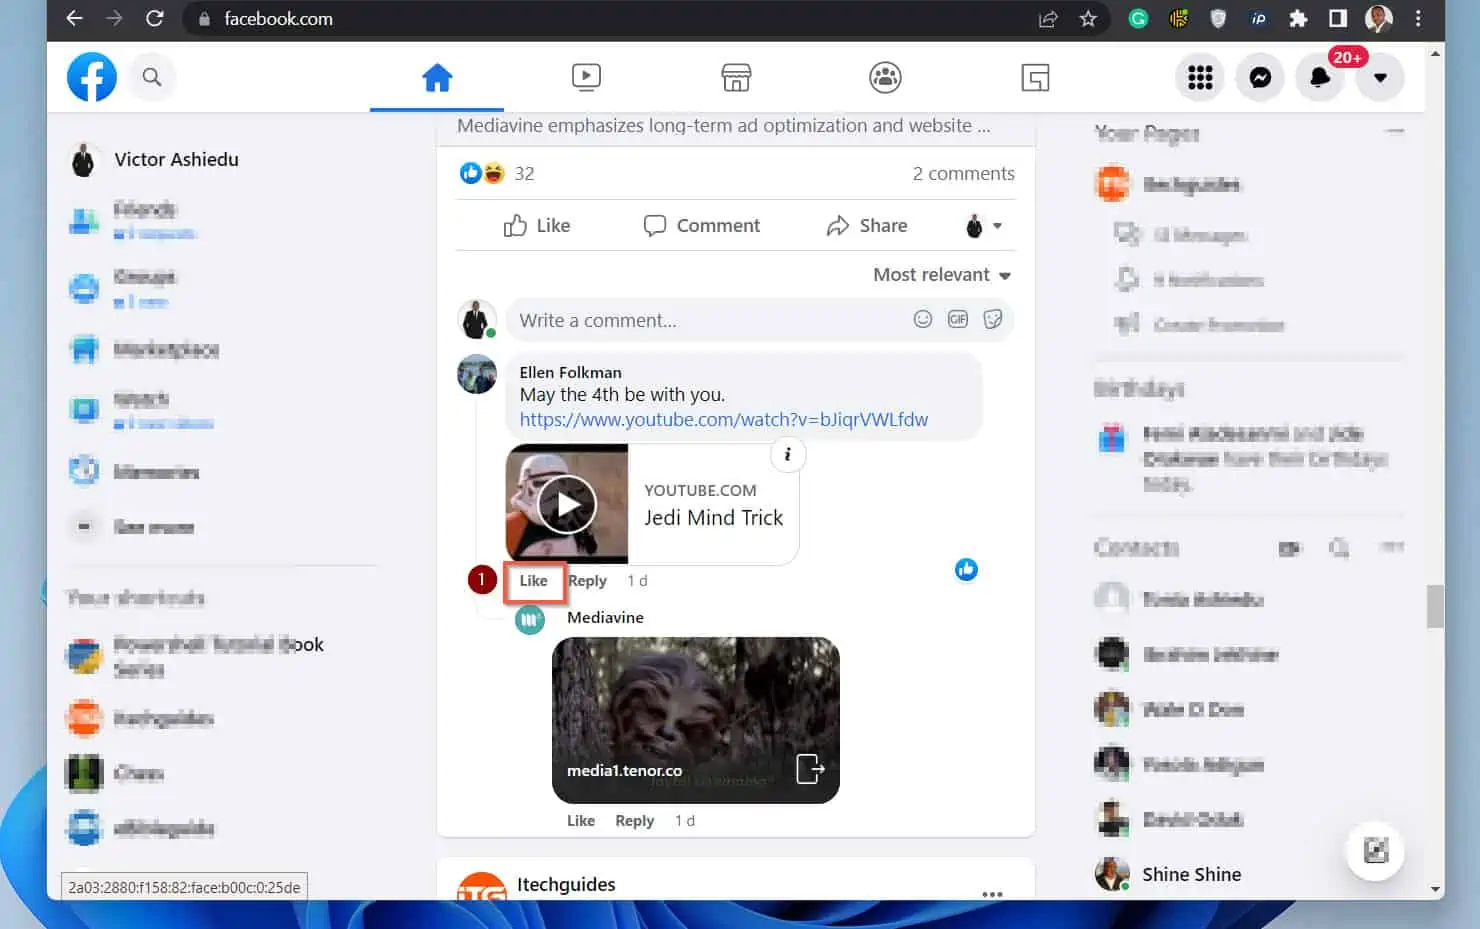Open the youtube.com watch link

pyautogui.click(x=724, y=420)
